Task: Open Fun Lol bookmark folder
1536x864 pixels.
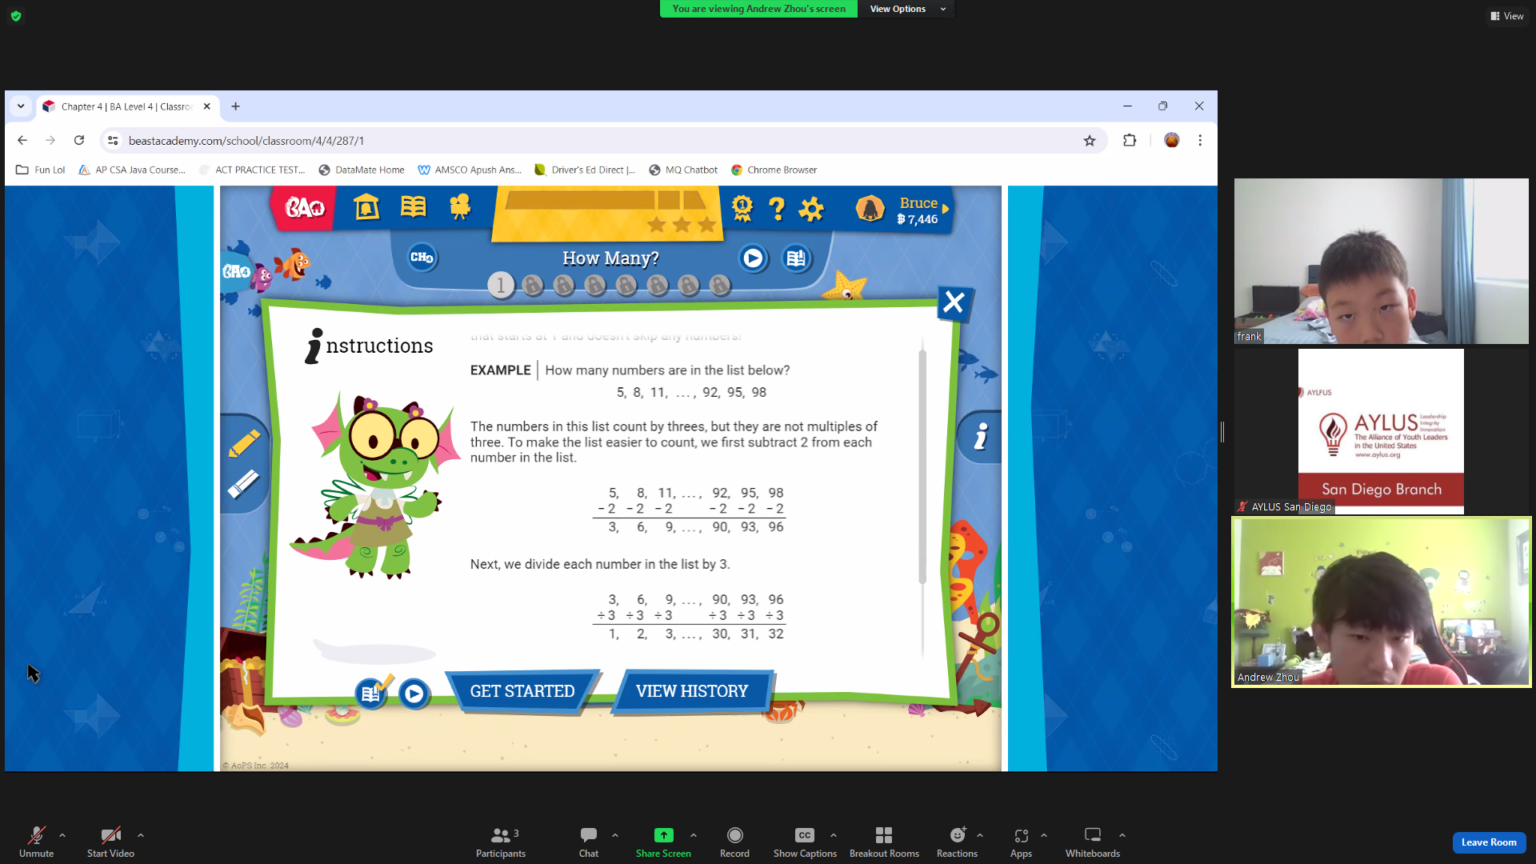Action: [x=41, y=170]
